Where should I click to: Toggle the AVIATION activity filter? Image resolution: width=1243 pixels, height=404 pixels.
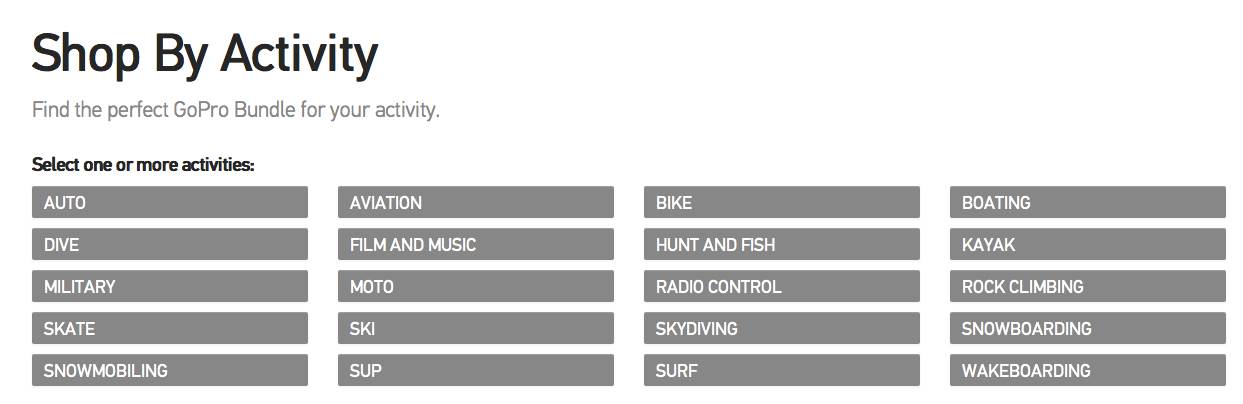475,202
